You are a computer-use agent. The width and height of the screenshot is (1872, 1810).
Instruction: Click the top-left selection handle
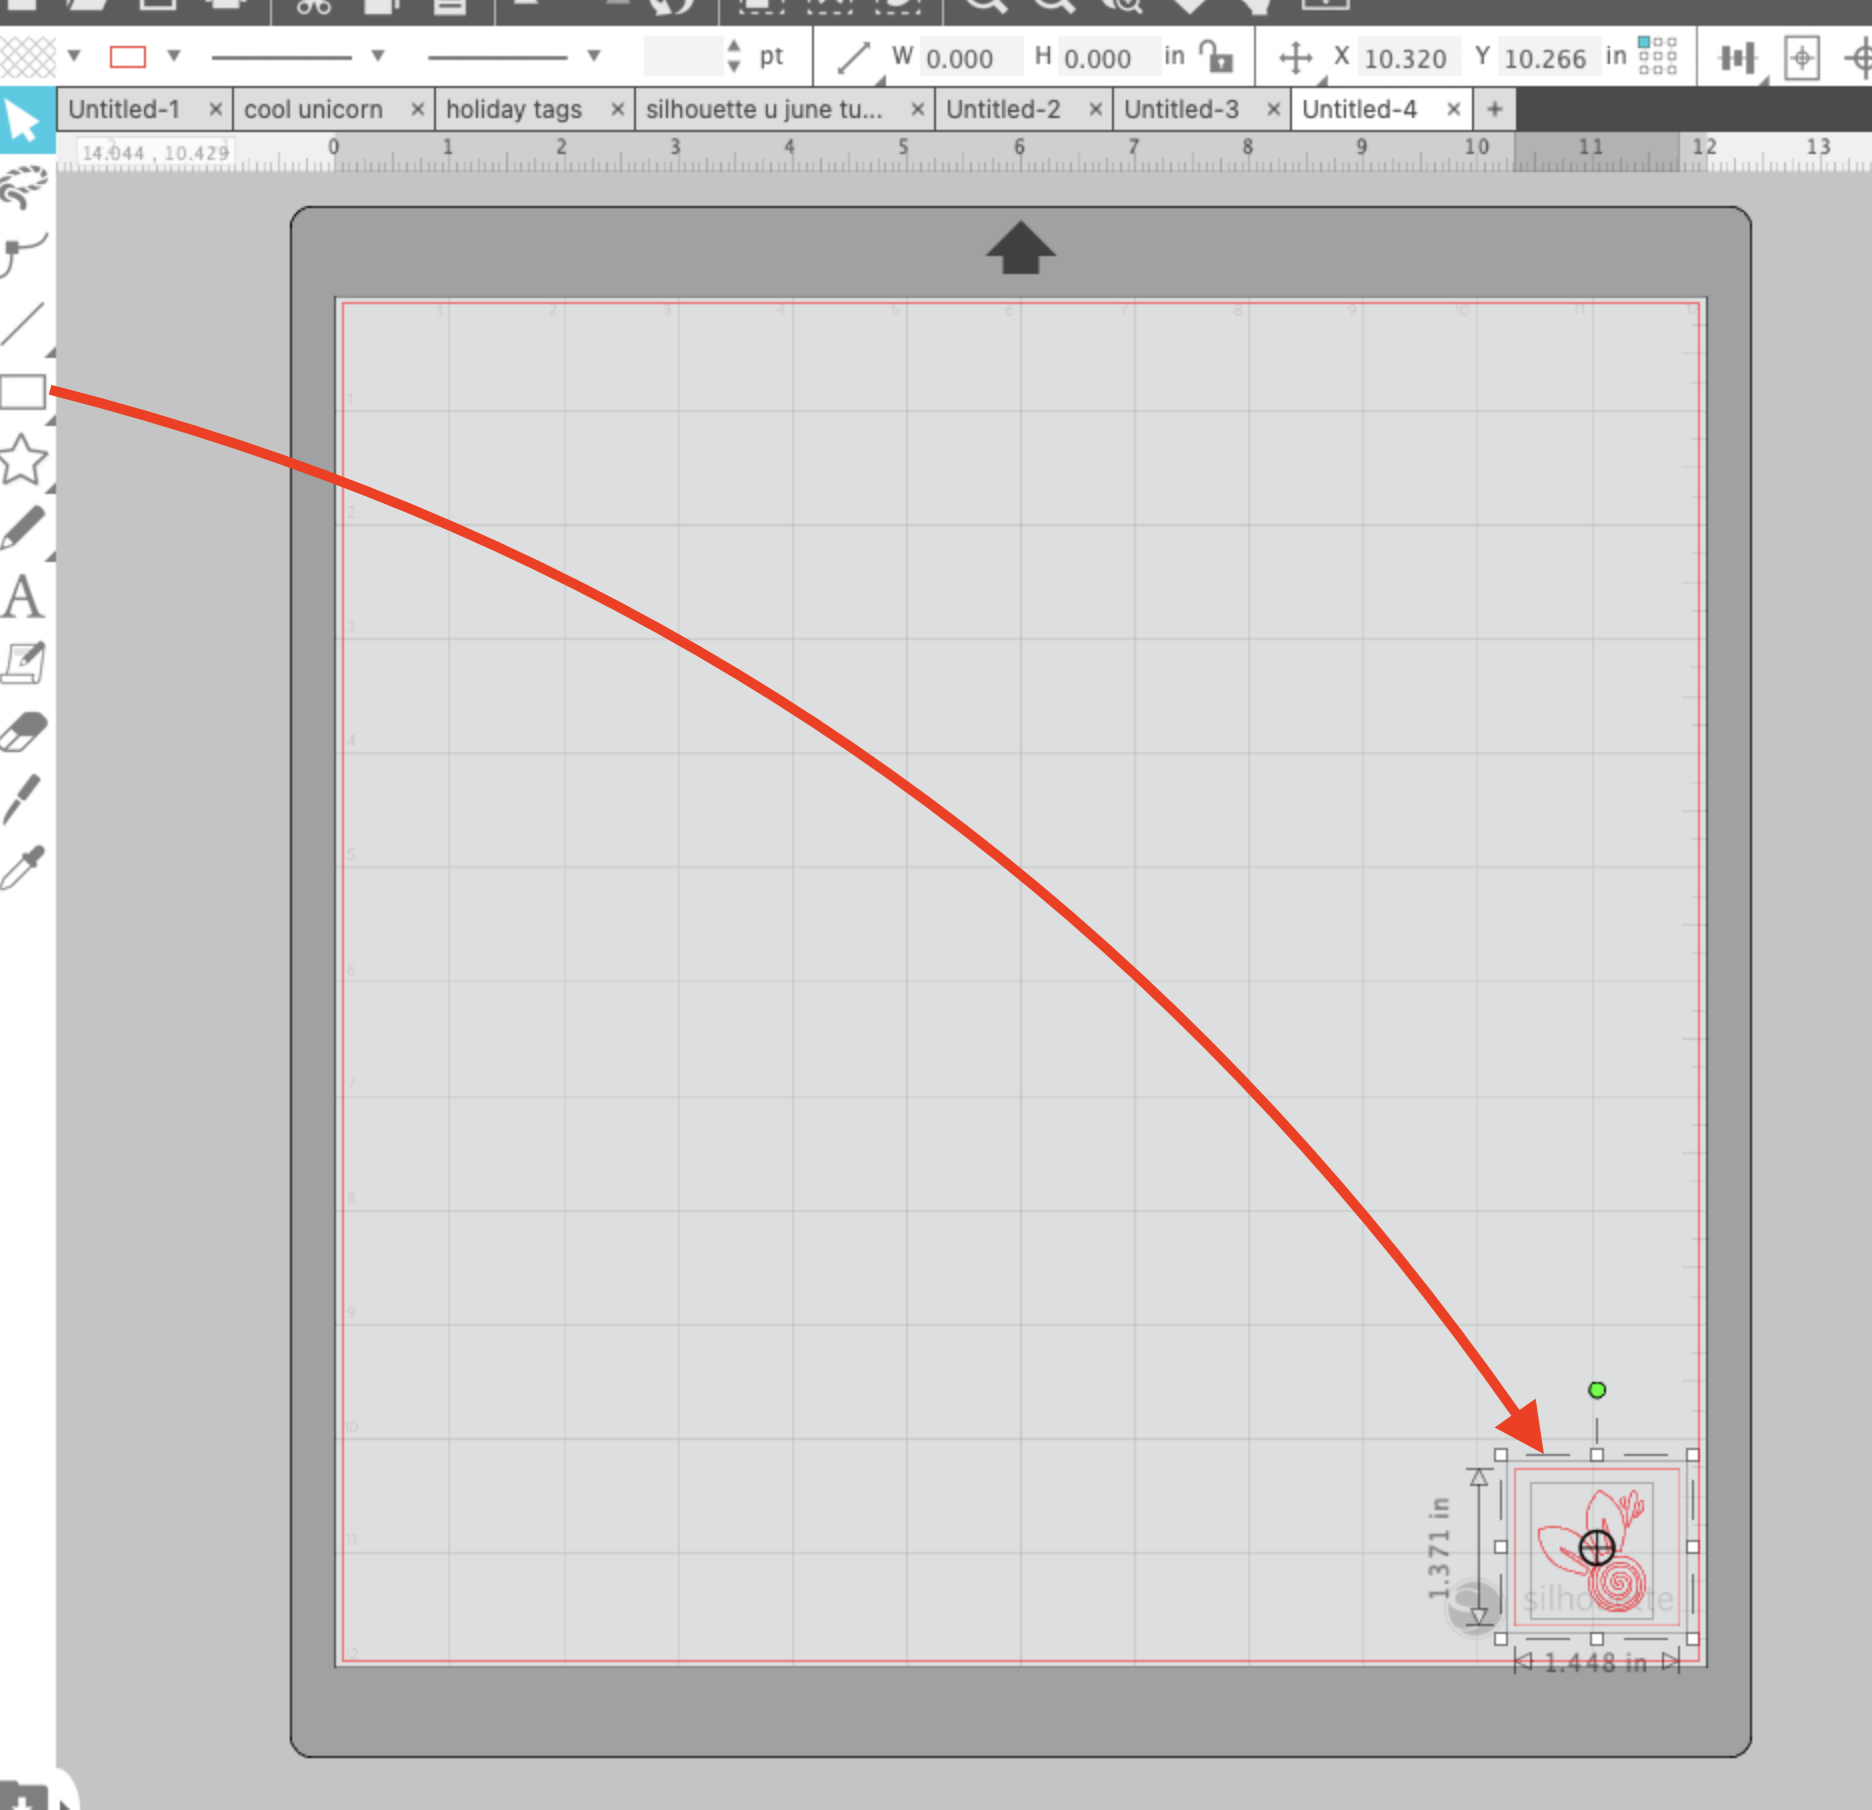pos(1501,1455)
